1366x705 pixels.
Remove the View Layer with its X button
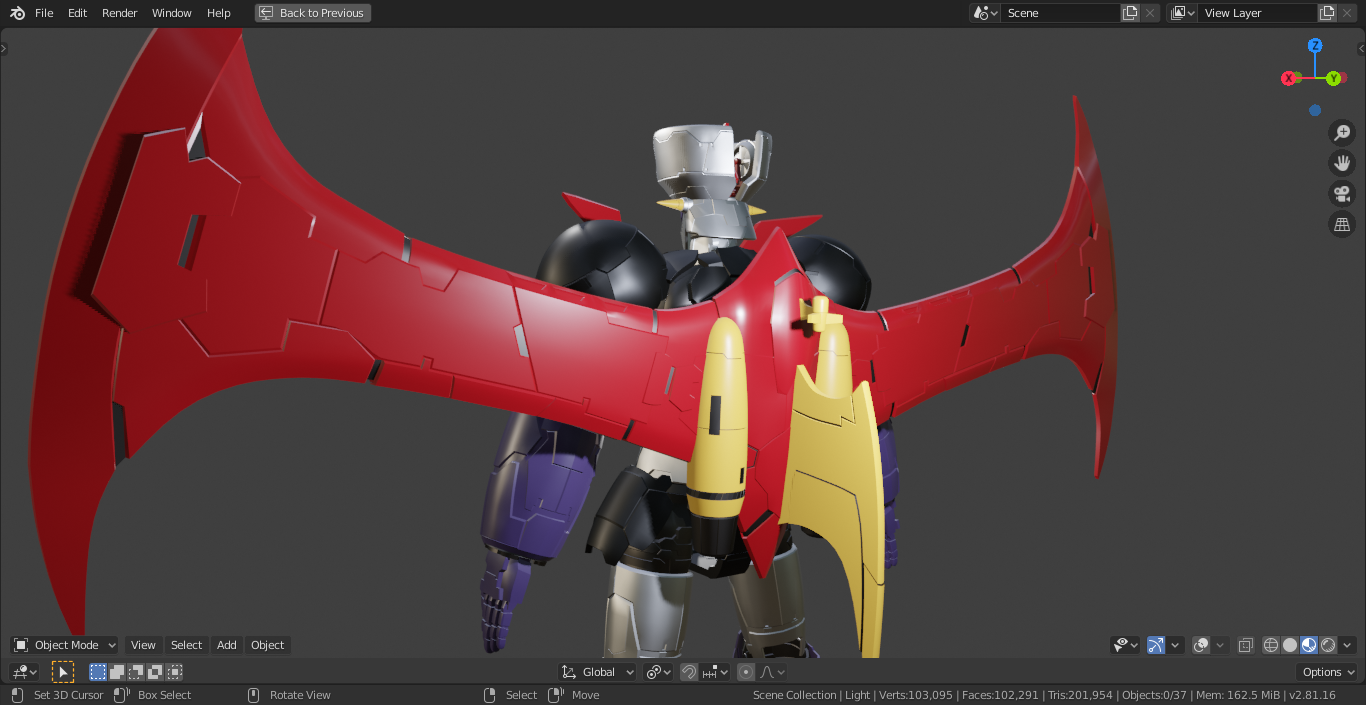(1347, 13)
